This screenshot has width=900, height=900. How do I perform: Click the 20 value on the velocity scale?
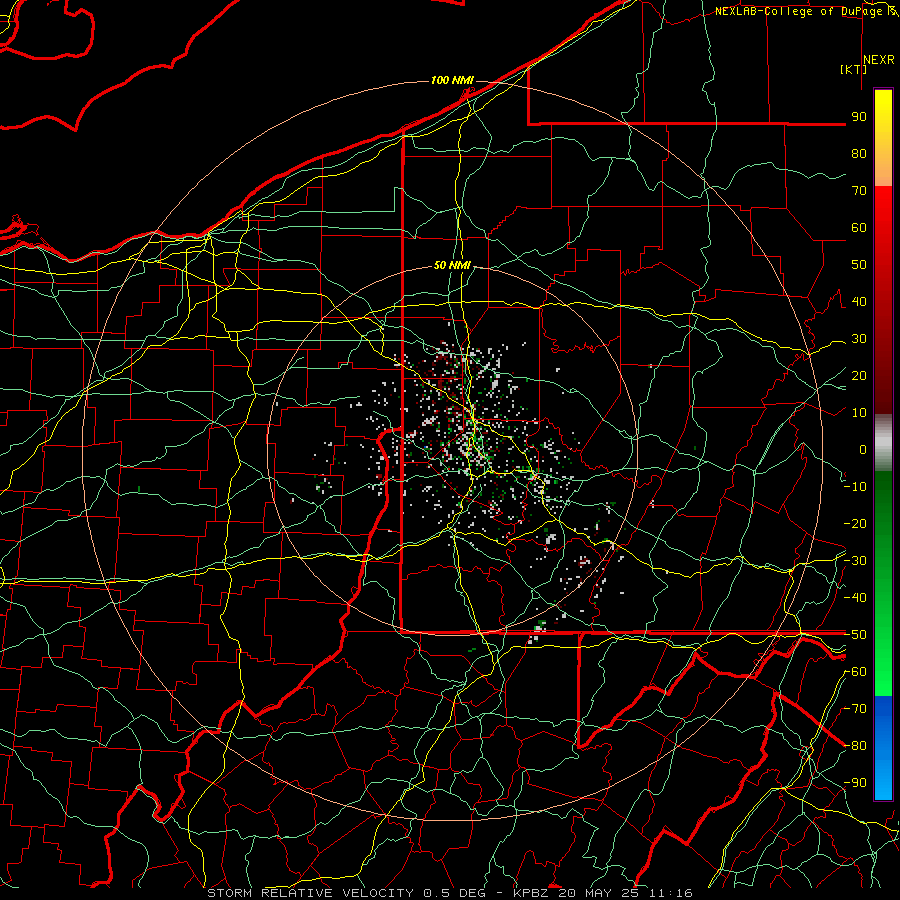pyautogui.click(x=859, y=375)
